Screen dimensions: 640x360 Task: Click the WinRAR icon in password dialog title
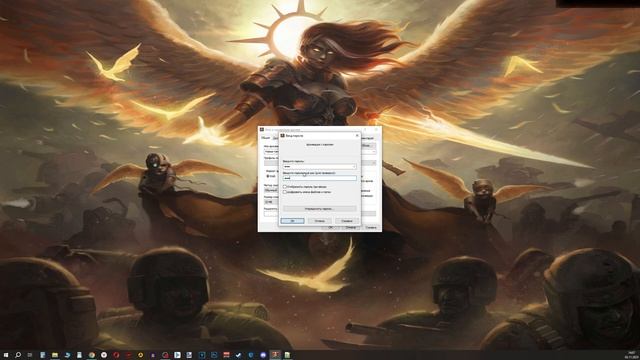point(282,135)
